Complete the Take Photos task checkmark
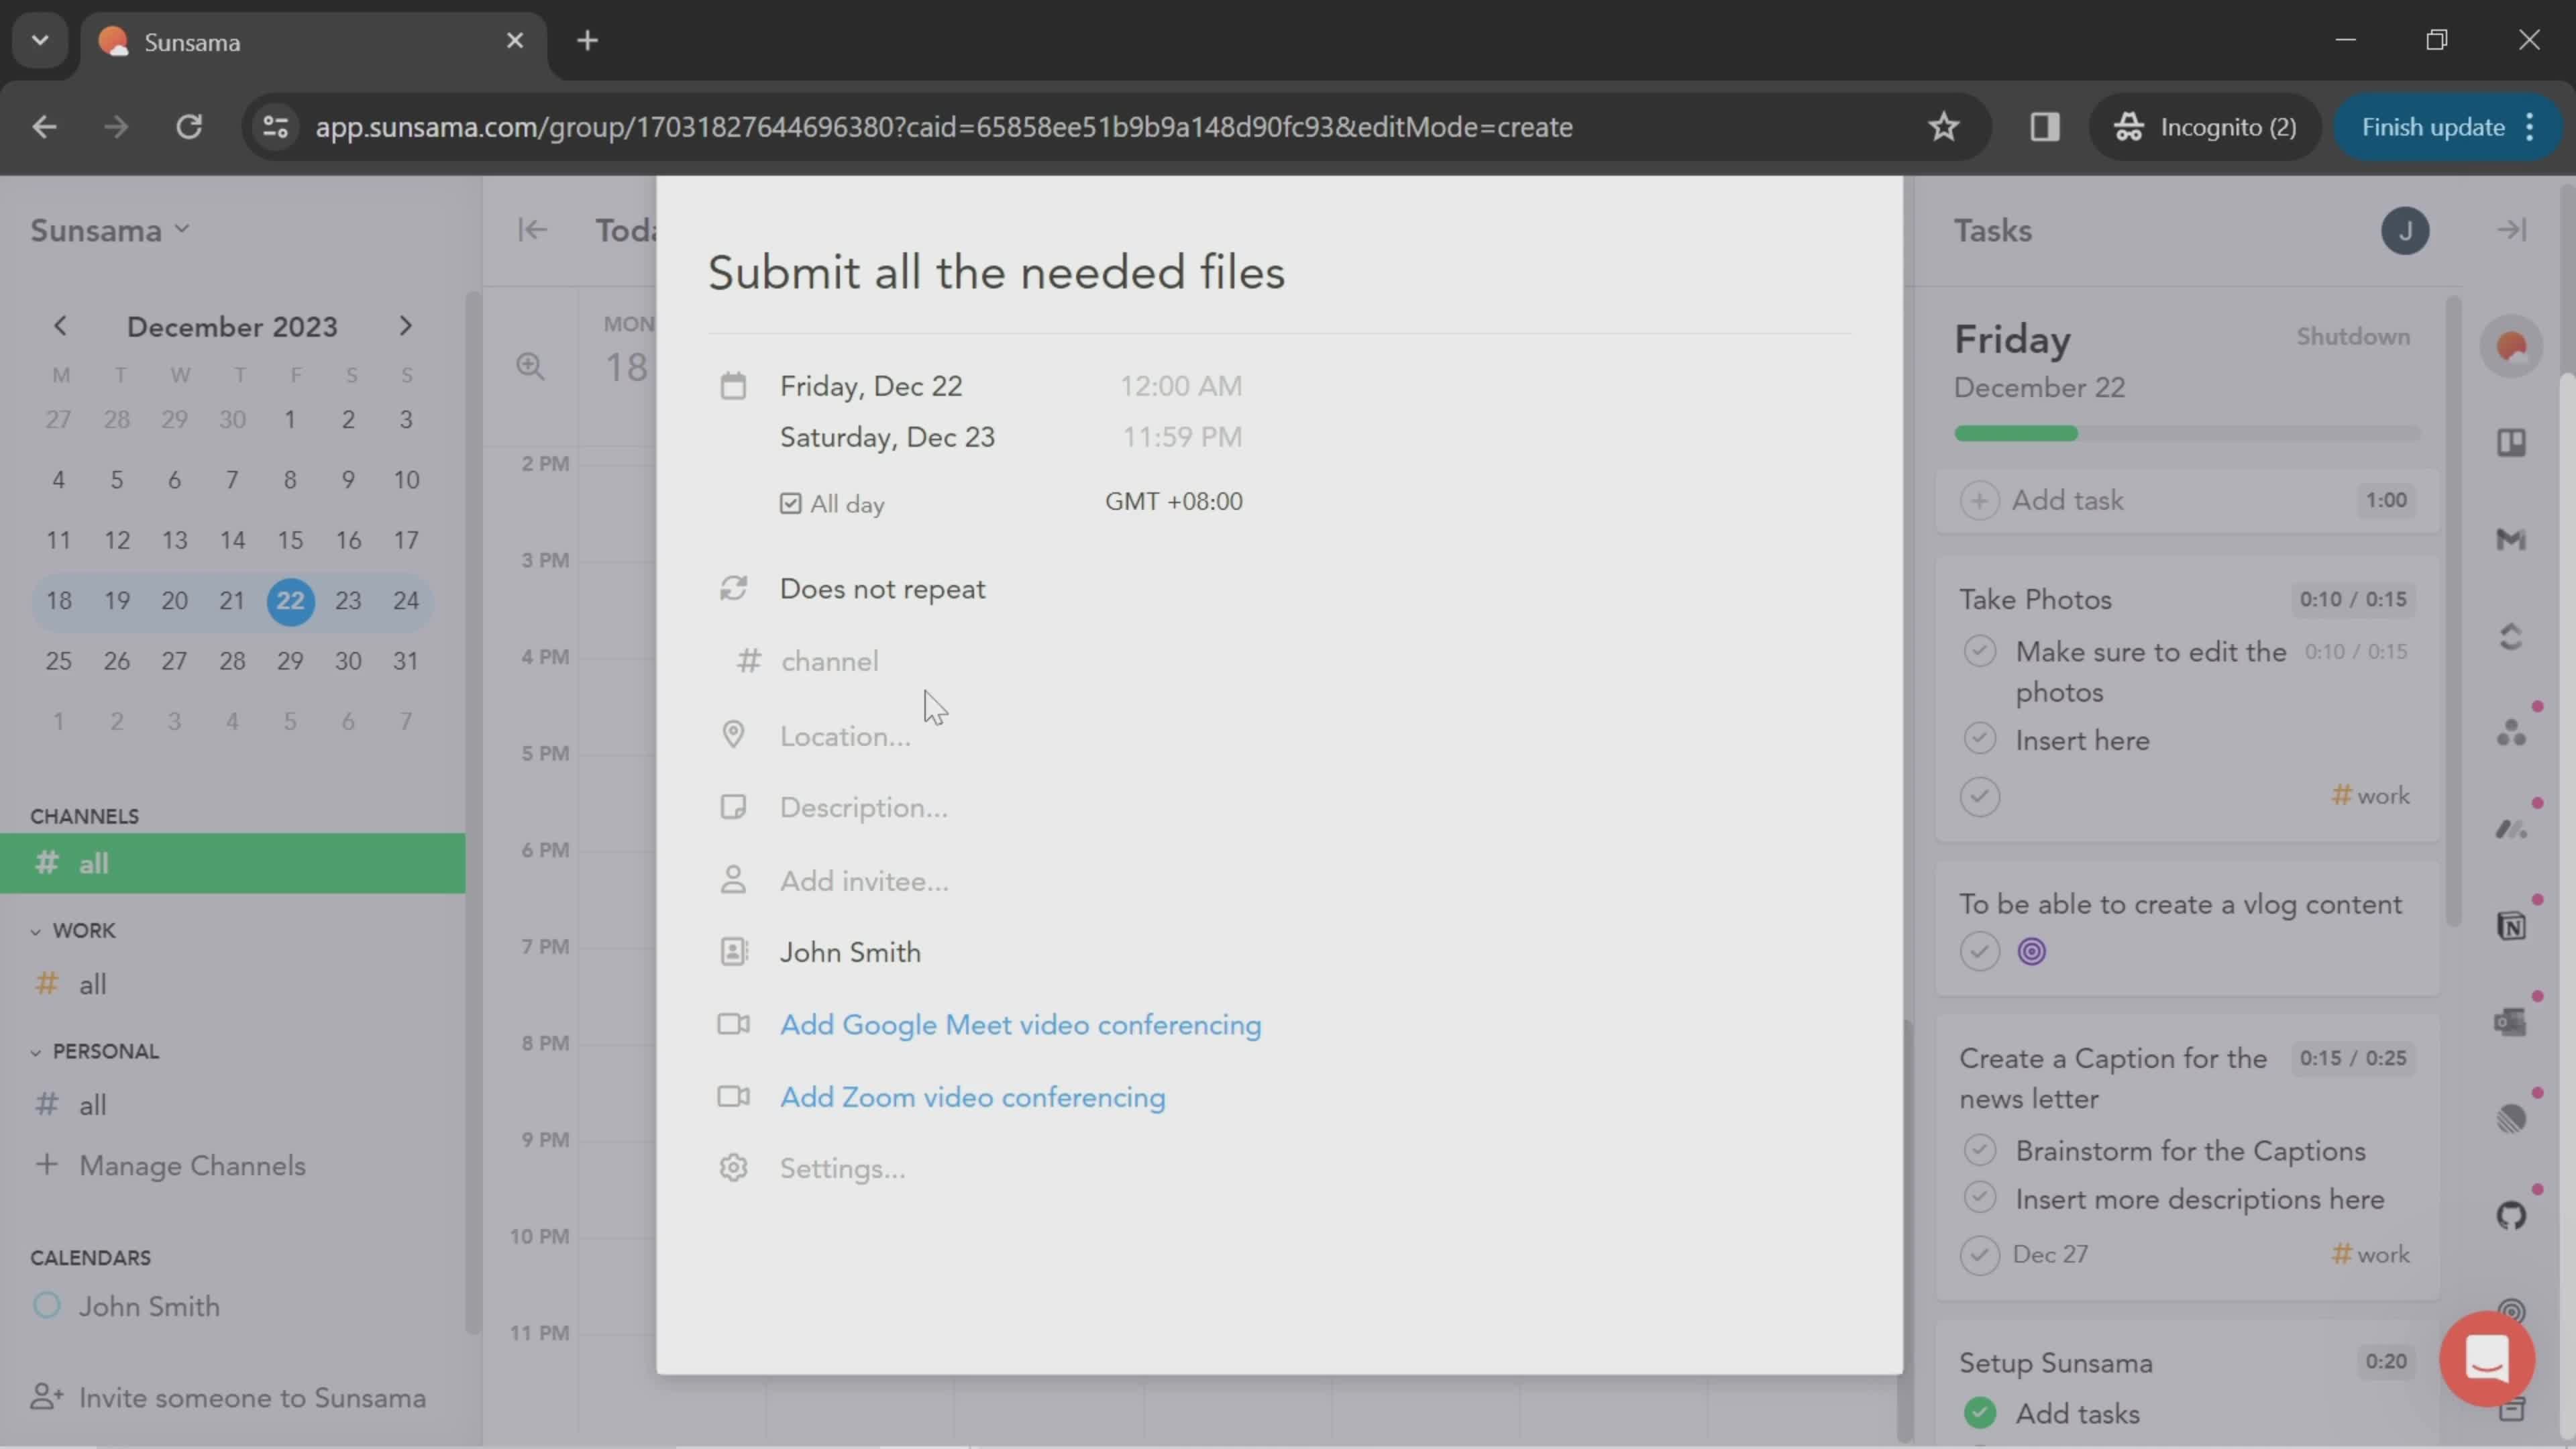Viewport: 2576px width, 1449px height. pos(1979,797)
